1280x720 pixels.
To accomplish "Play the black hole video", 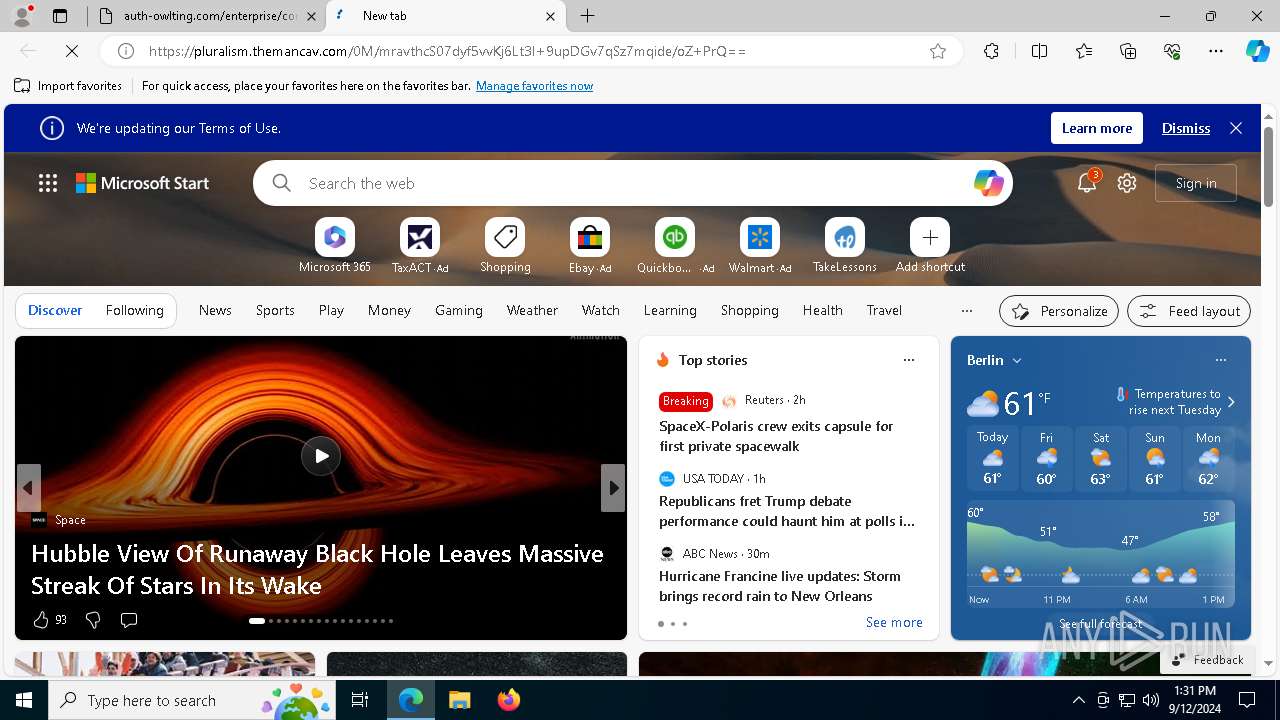I will click(x=321, y=456).
